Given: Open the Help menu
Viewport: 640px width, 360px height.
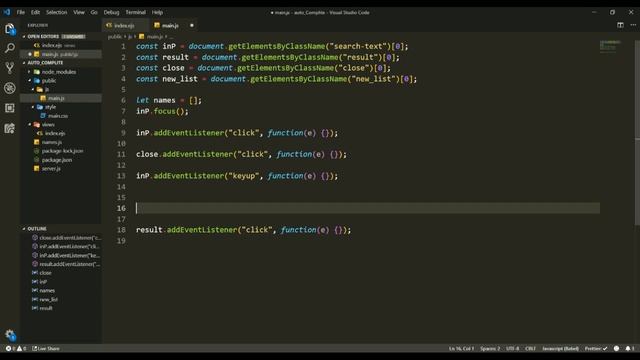Looking at the screenshot, I should coord(157,12).
